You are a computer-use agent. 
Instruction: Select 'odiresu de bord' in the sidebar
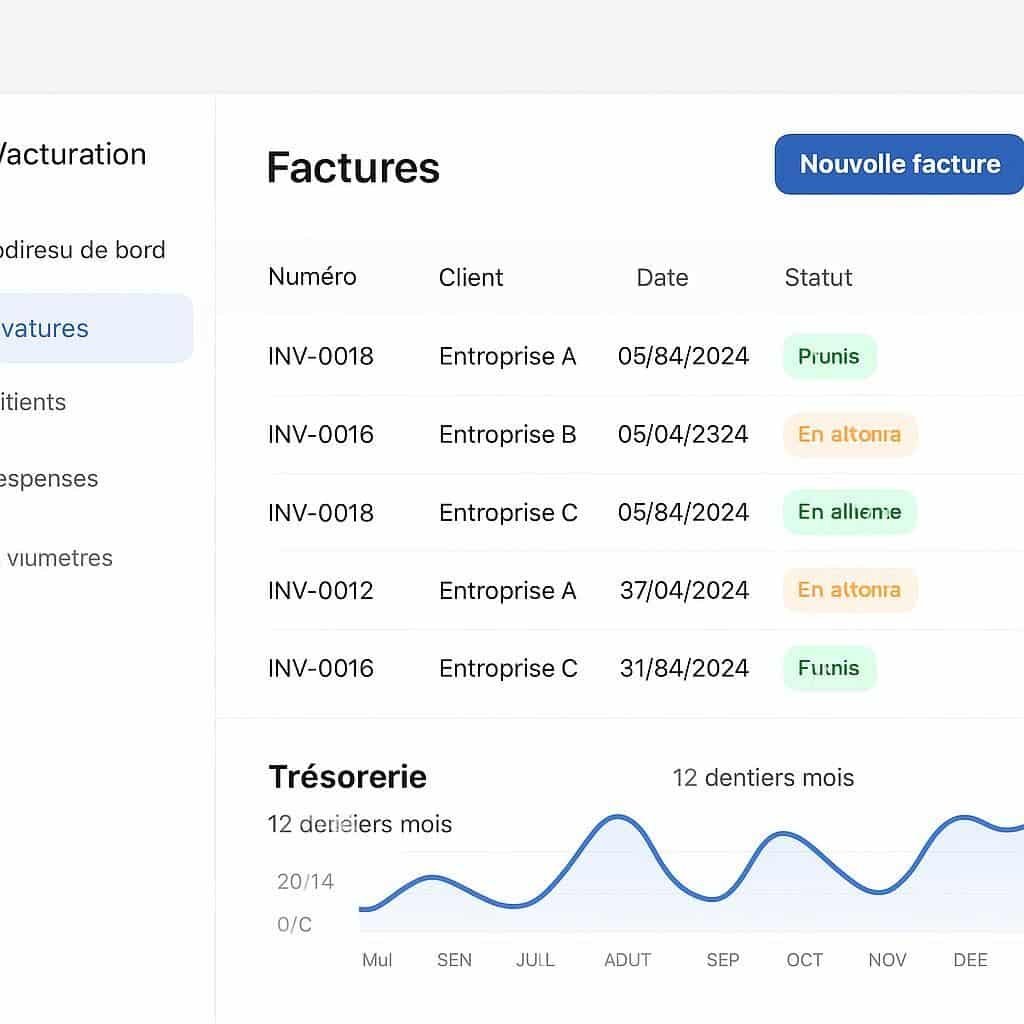[x=83, y=250]
